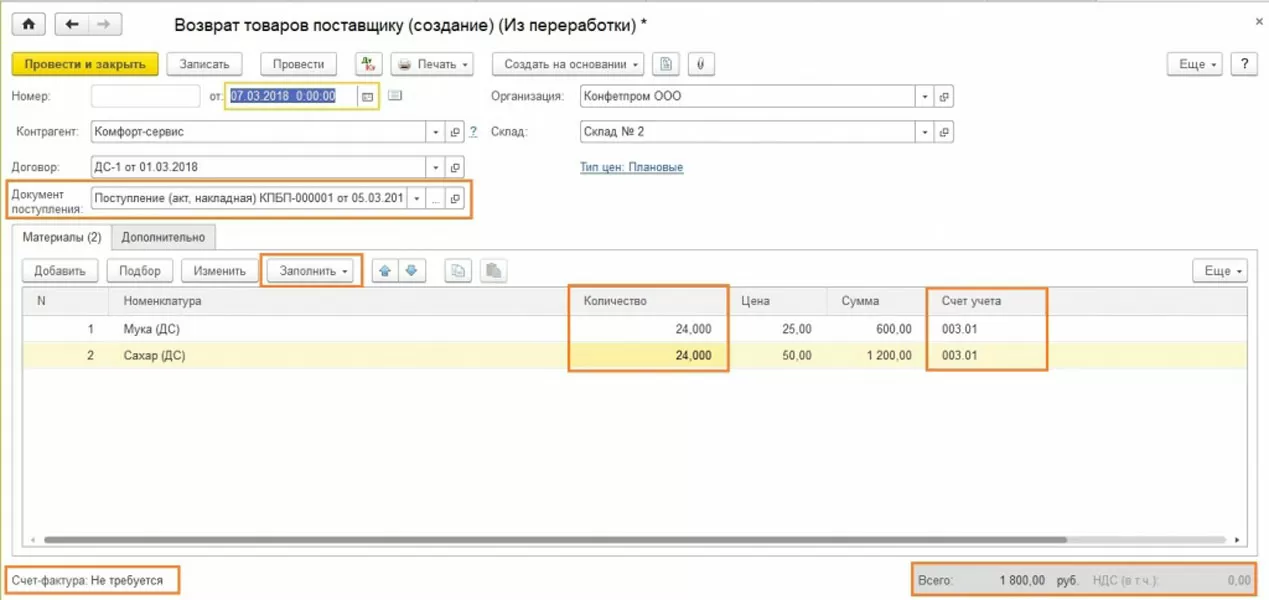Click the Сумма column header
This screenshot has height=600, width=1269.
[x=877, y=301]
